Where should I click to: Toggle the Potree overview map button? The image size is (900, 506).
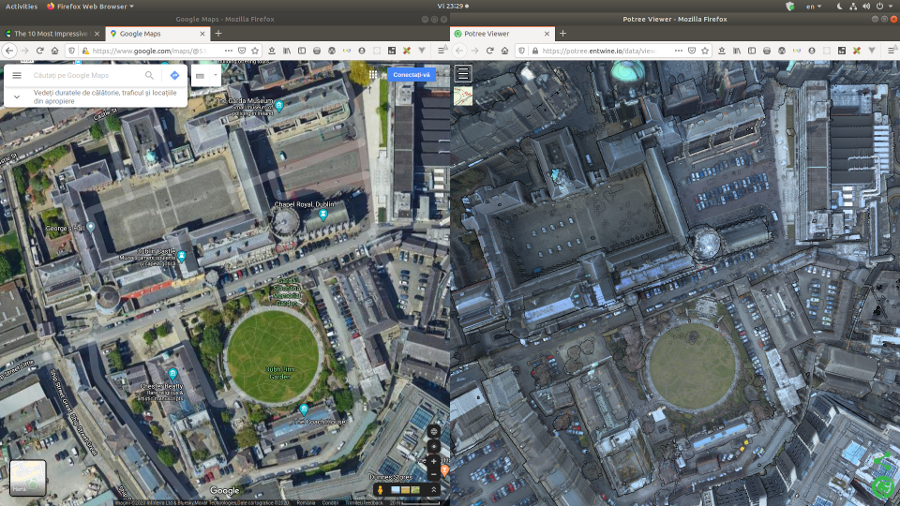tap(463, 96)
